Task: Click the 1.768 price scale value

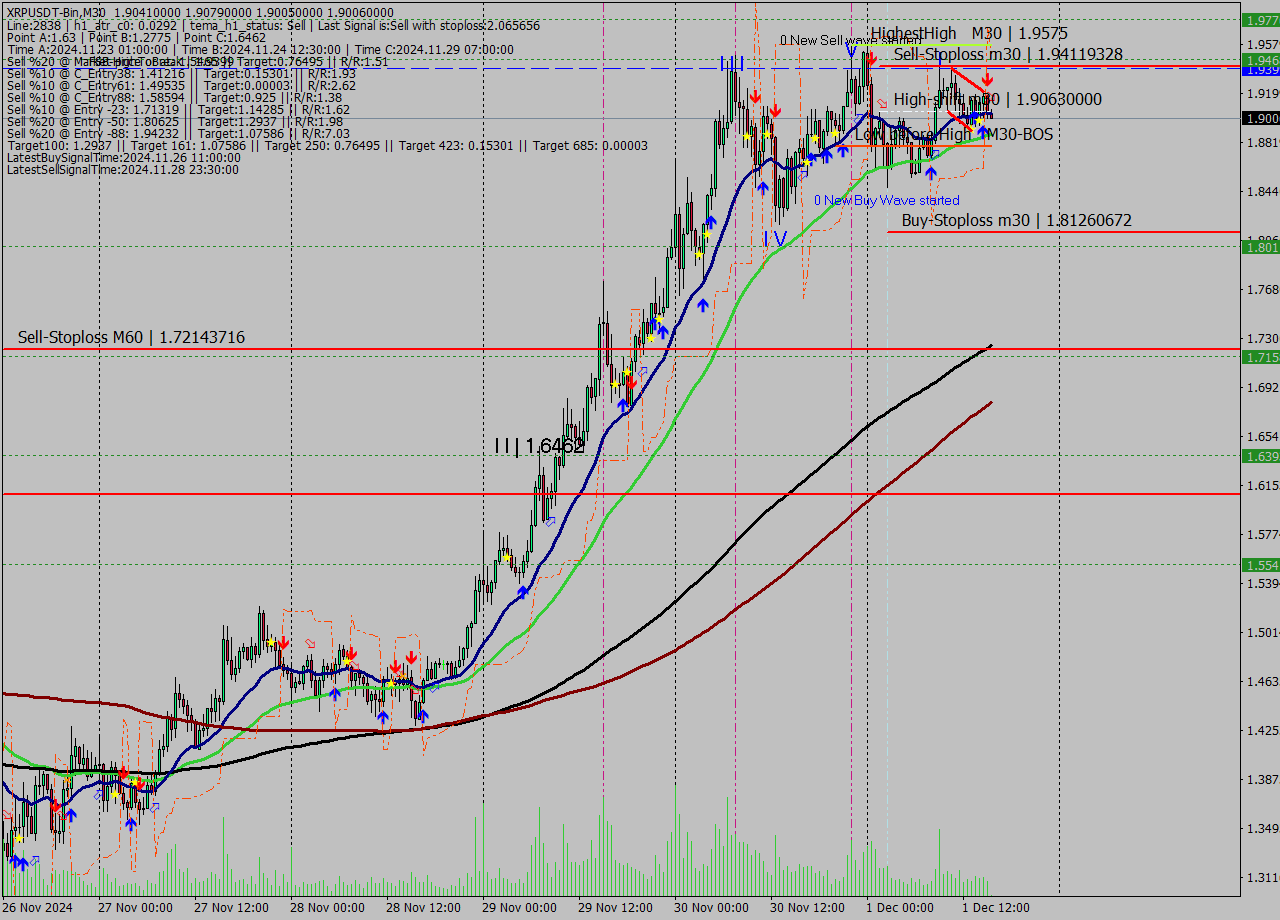Action: point(1261,289)
